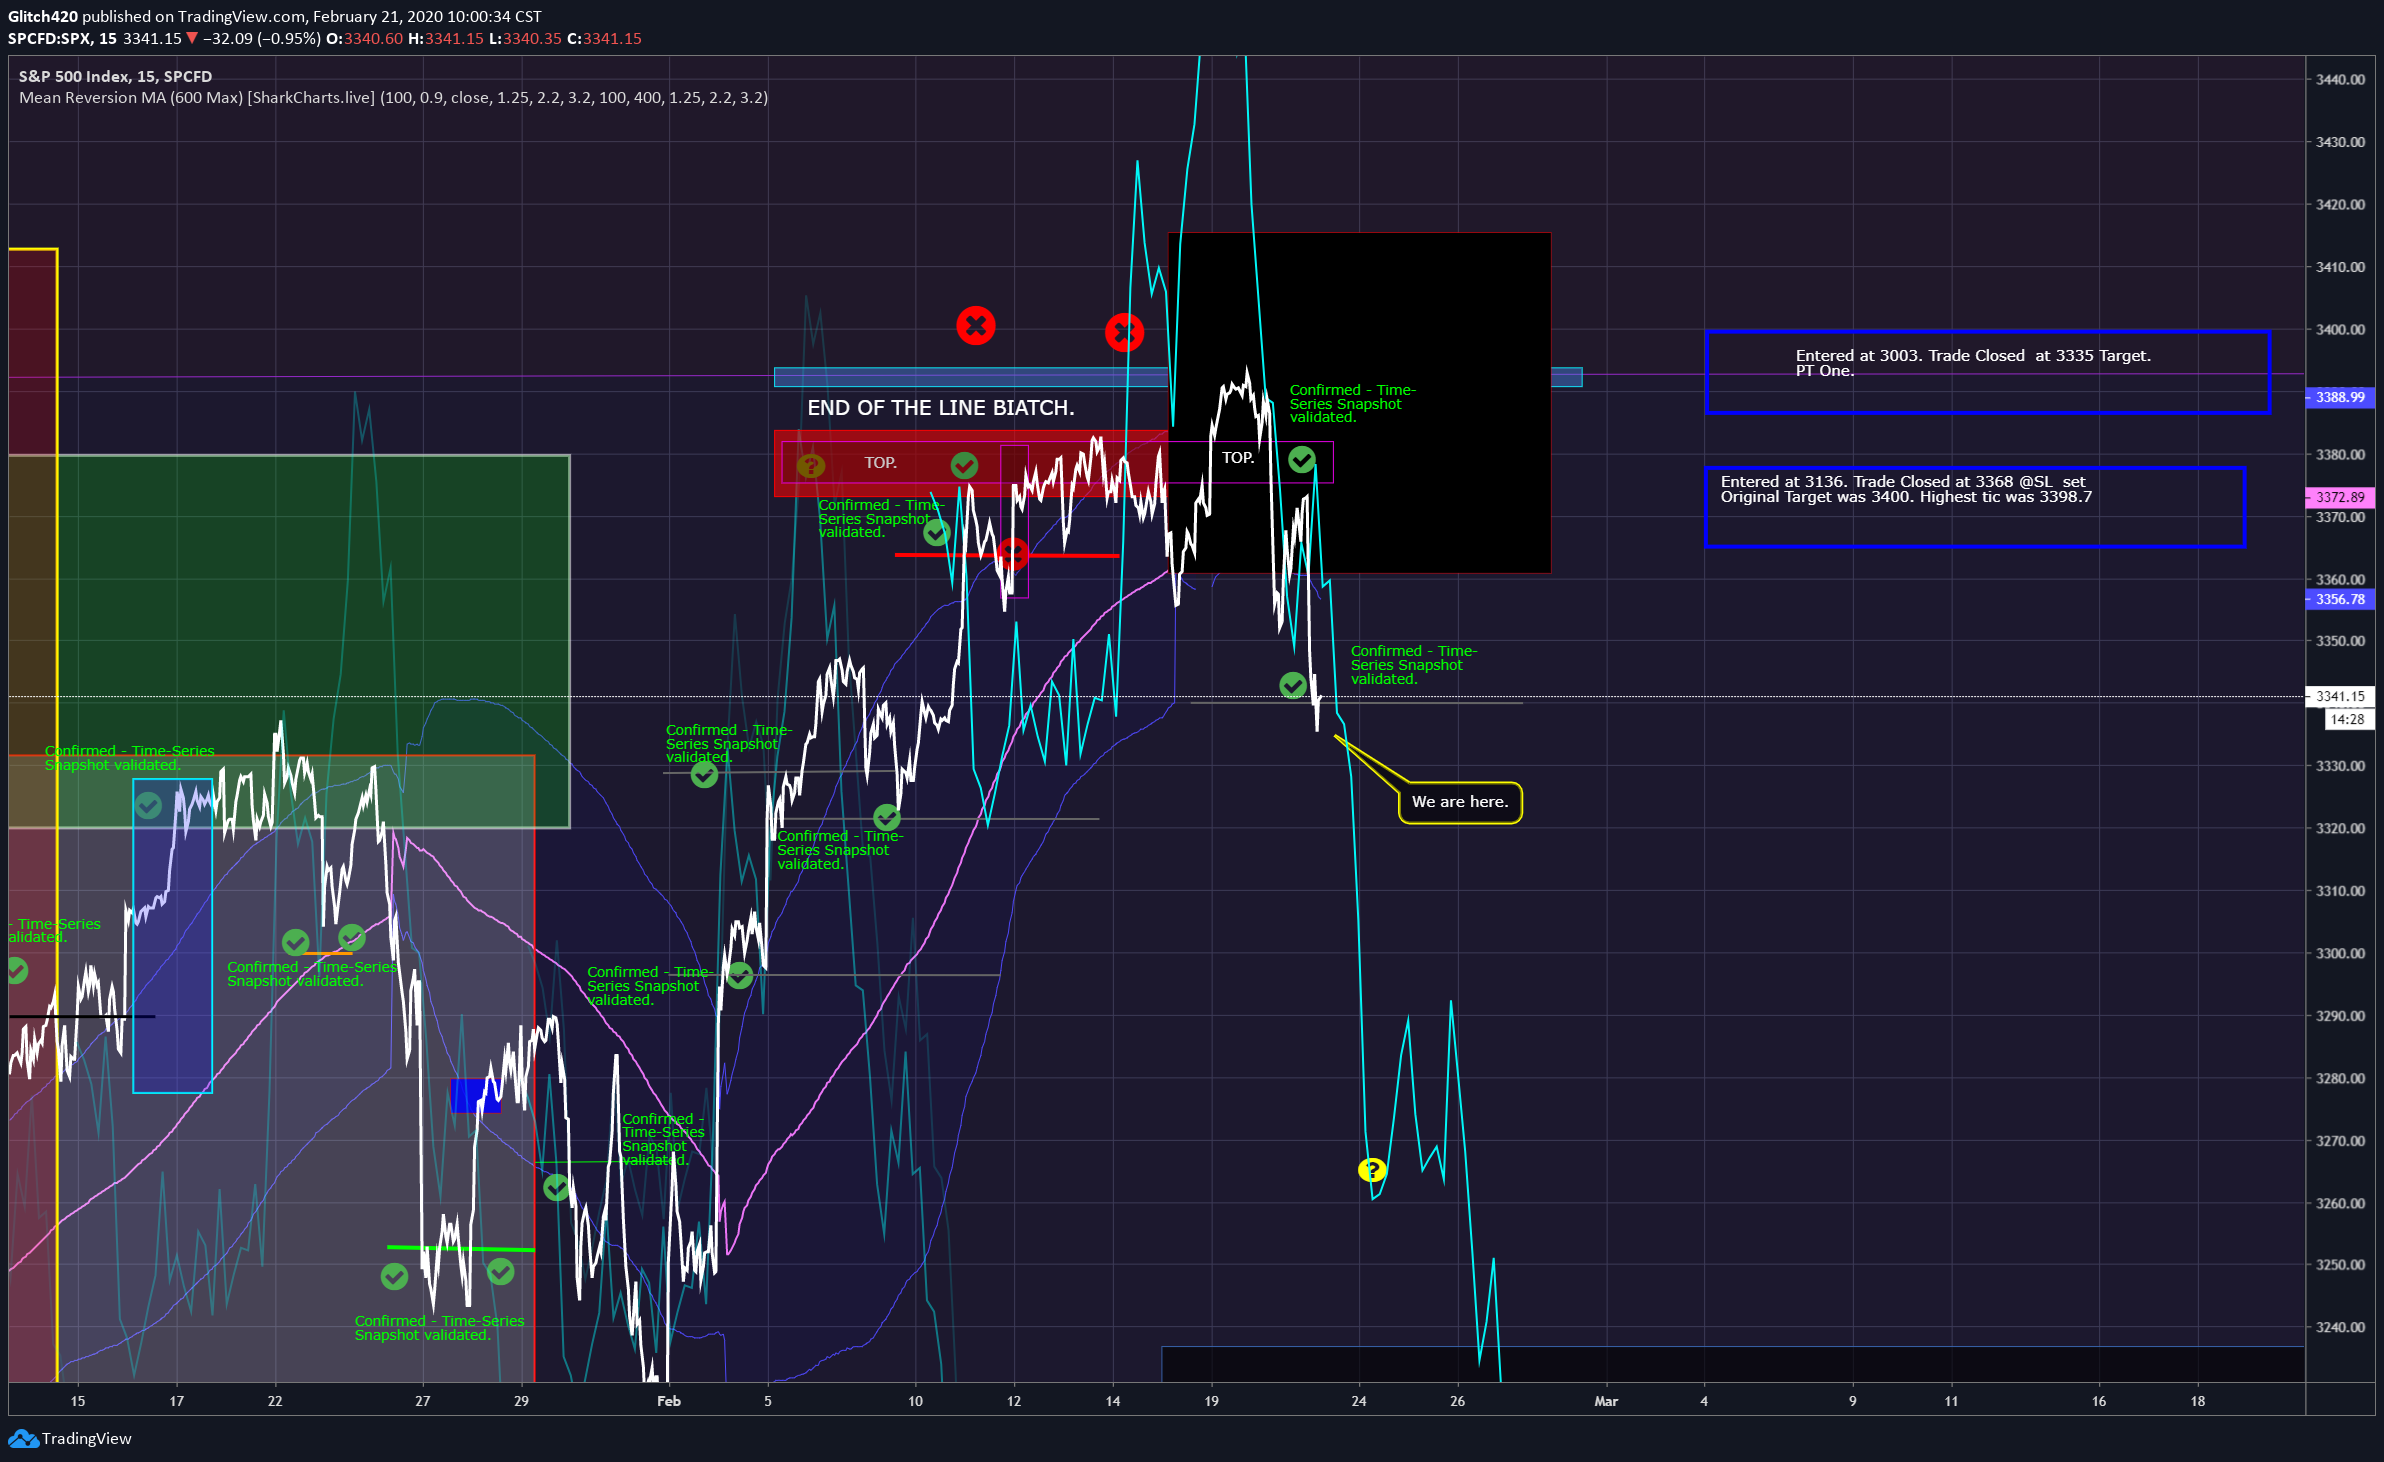Select the orange horizontal line between two checkmarks
Image resolution: width=2384 pixels, height=1462 pixels.
coord(328,952)
